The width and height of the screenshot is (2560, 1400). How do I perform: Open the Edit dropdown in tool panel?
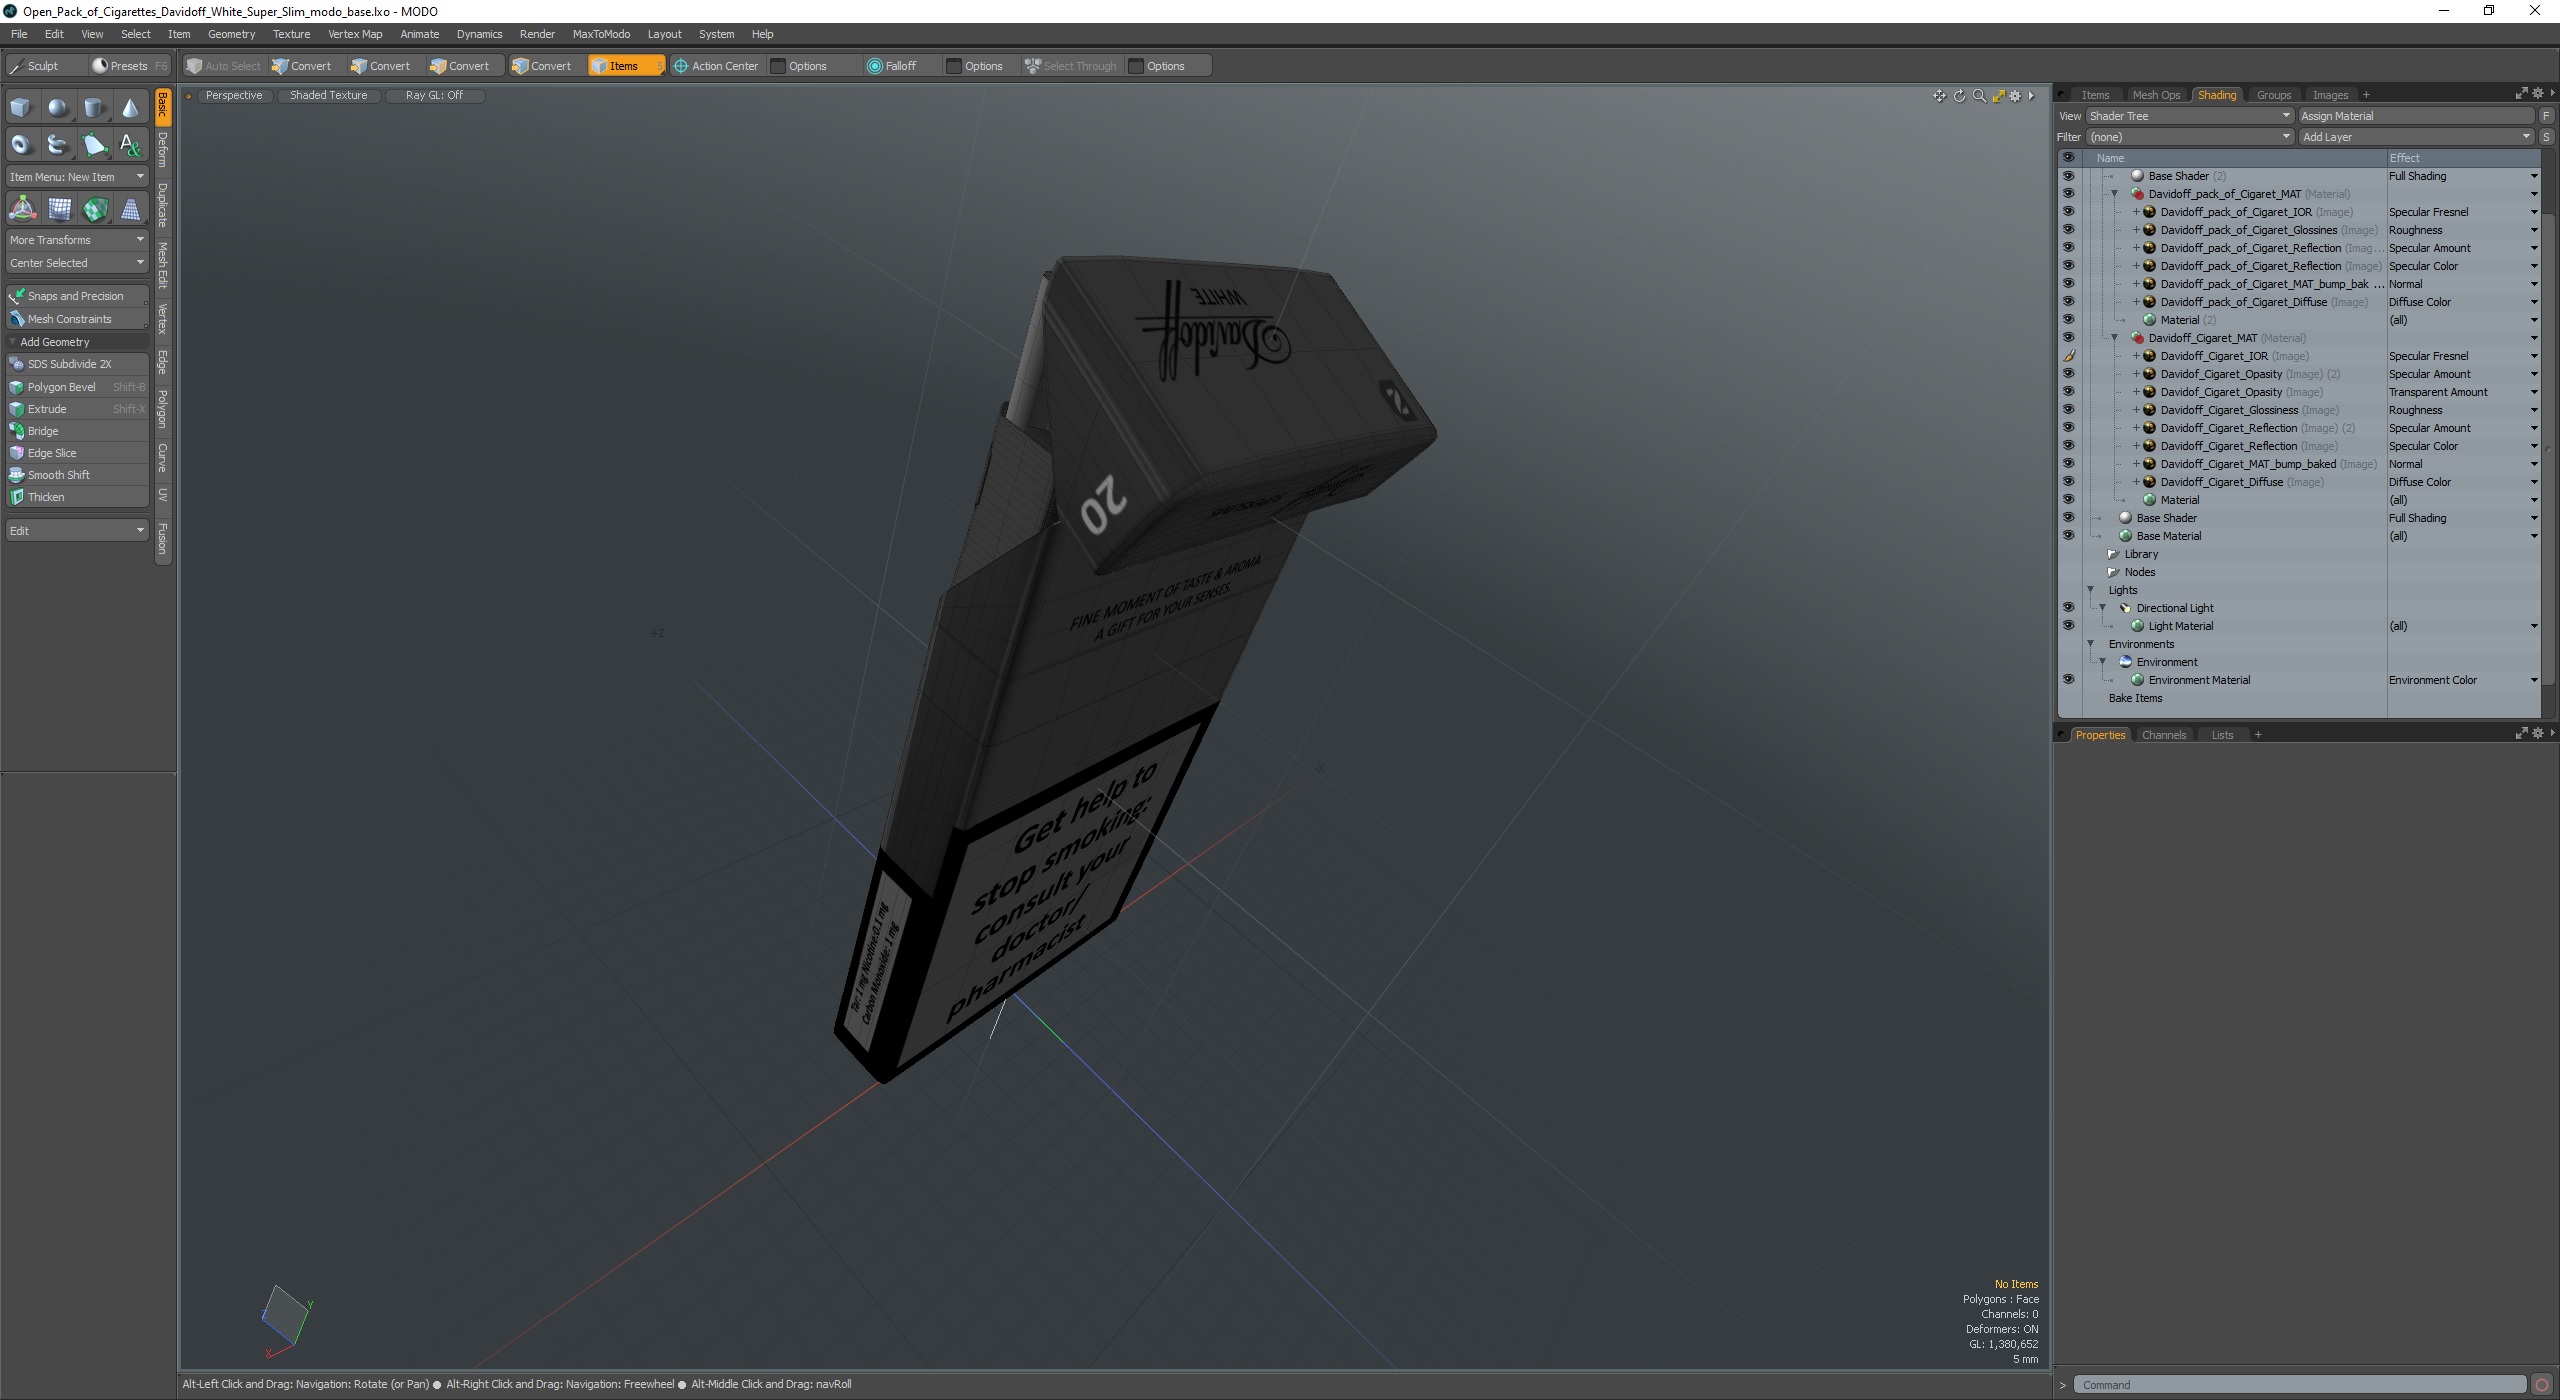pos(77,530)
